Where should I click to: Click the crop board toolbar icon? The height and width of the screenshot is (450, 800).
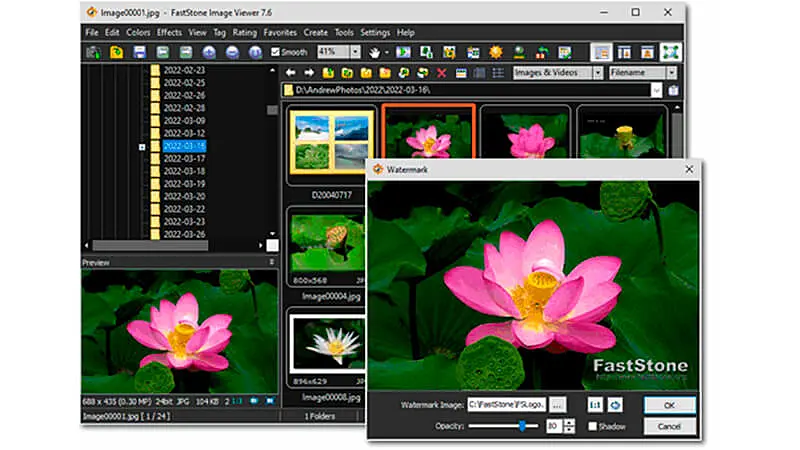449,52
